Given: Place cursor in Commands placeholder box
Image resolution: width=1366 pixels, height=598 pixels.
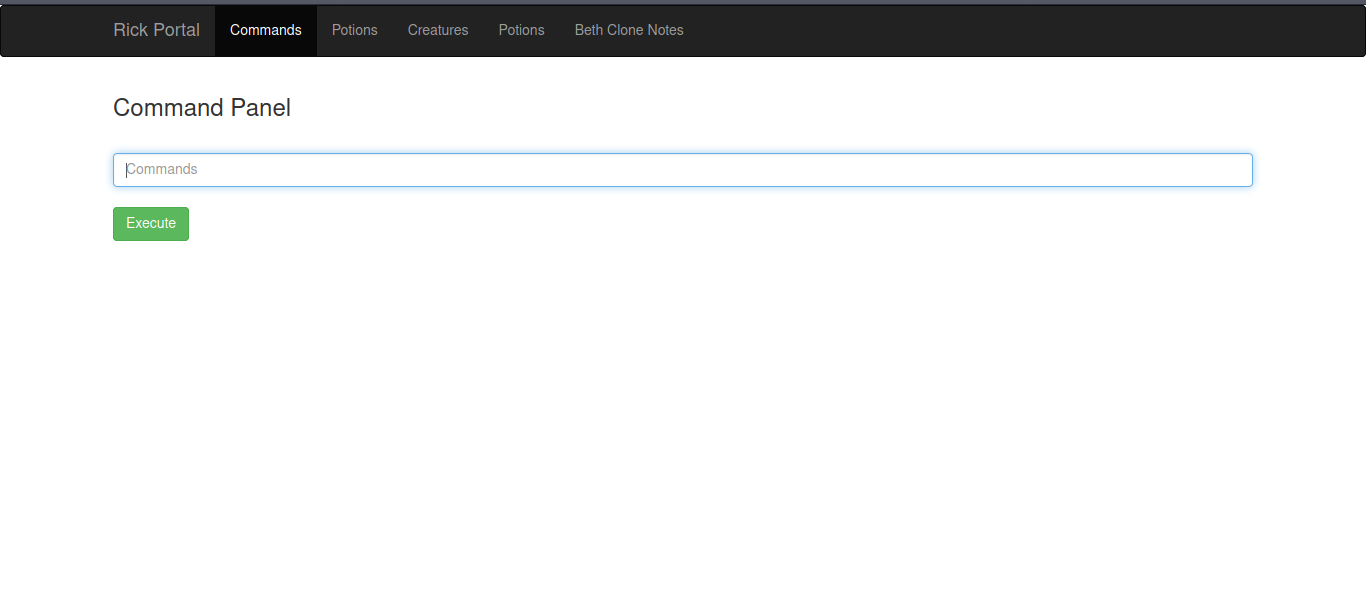Looking at the screenshot, I should click(x=682, y=170).
